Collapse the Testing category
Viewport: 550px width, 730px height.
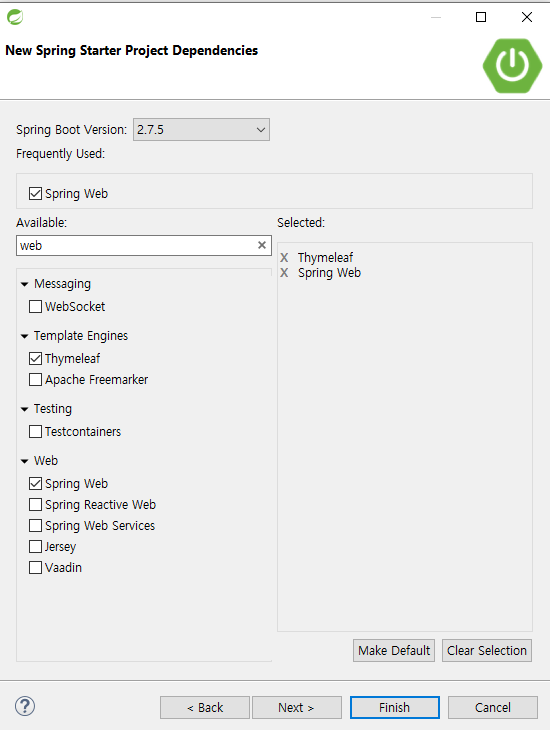pos(25,409)
